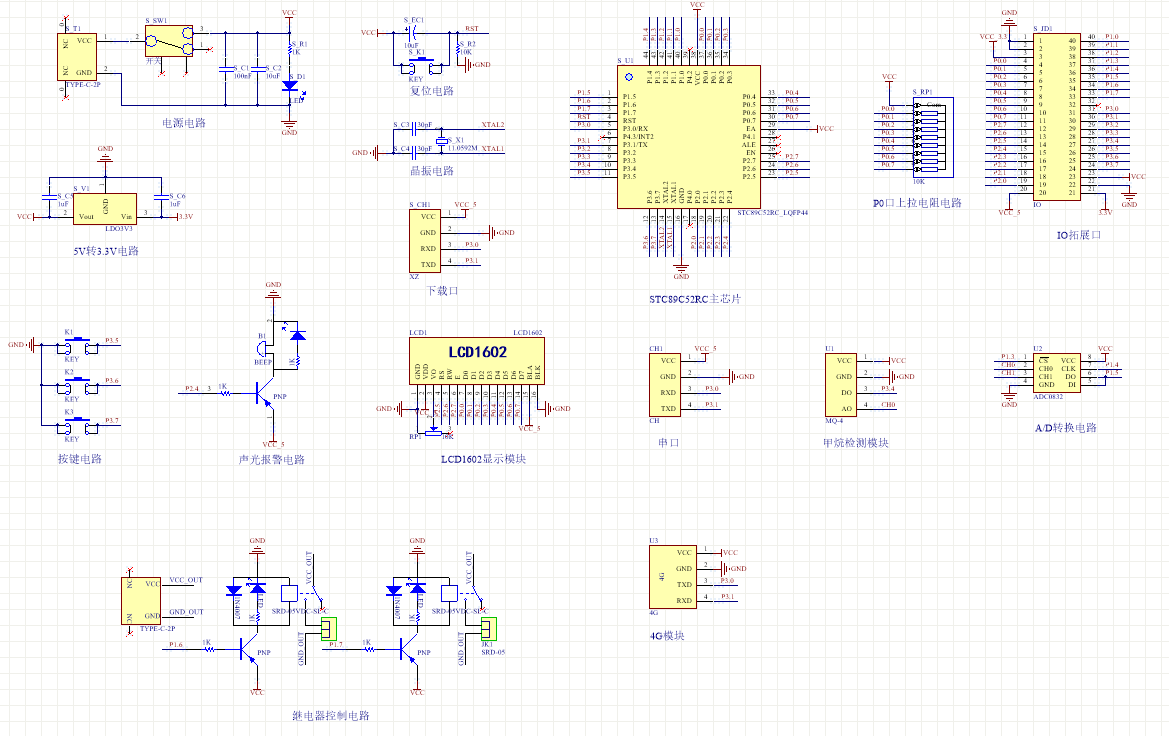Select the B1 buzzer symbol
Viewport: 1169px width, 736px height.
coord(262,349)
